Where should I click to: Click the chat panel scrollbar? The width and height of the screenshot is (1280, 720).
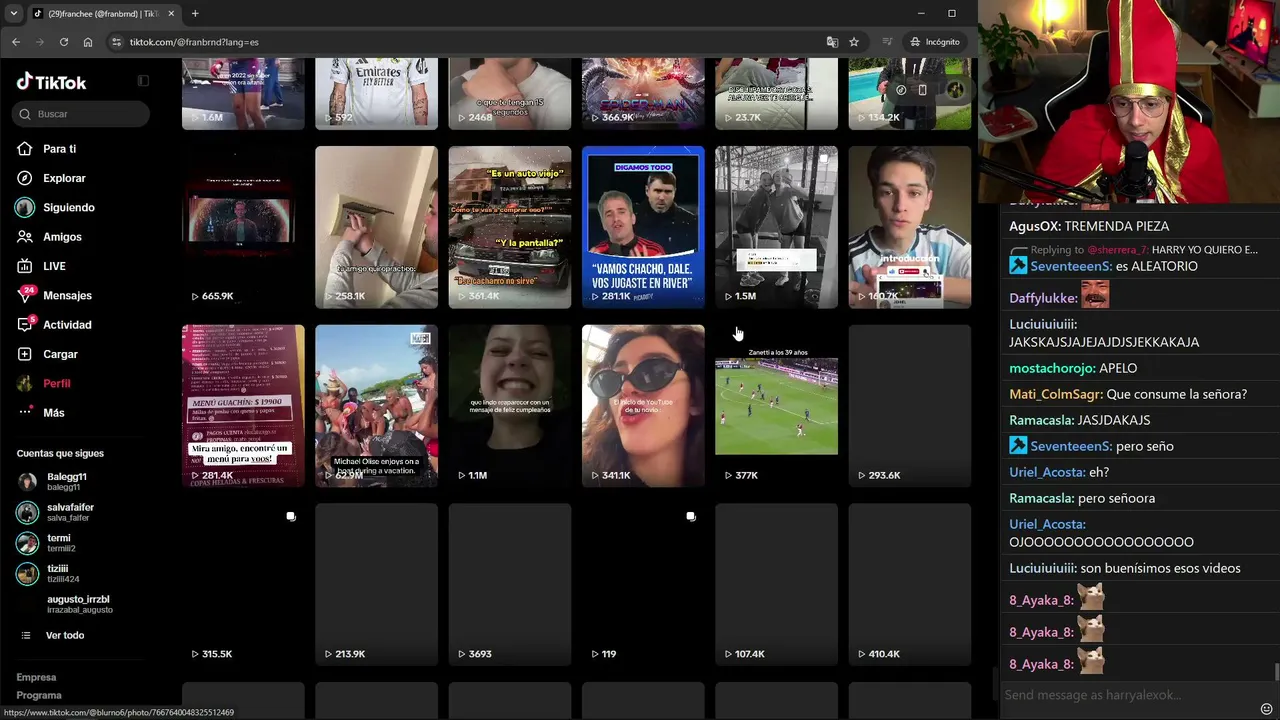(1276, 672)
